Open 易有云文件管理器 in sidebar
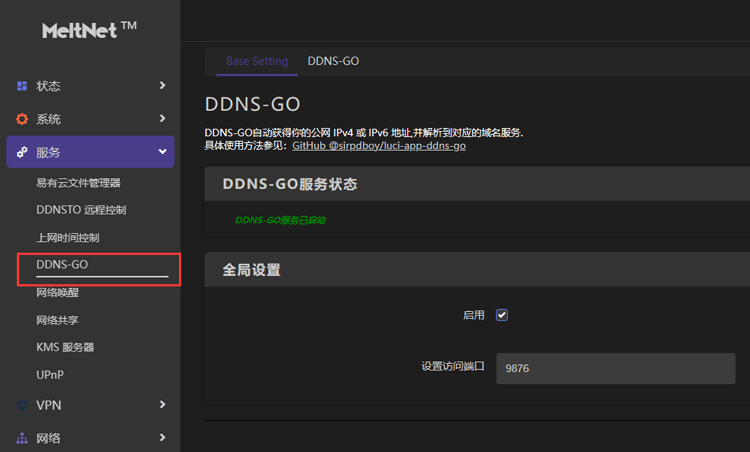 [x=78, y=183]
